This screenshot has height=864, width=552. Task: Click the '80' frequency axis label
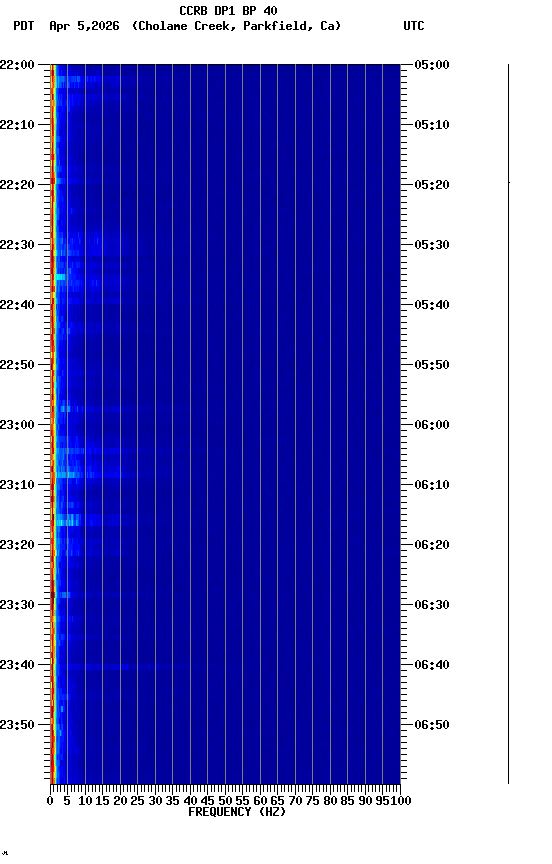[x=330, y=802]
